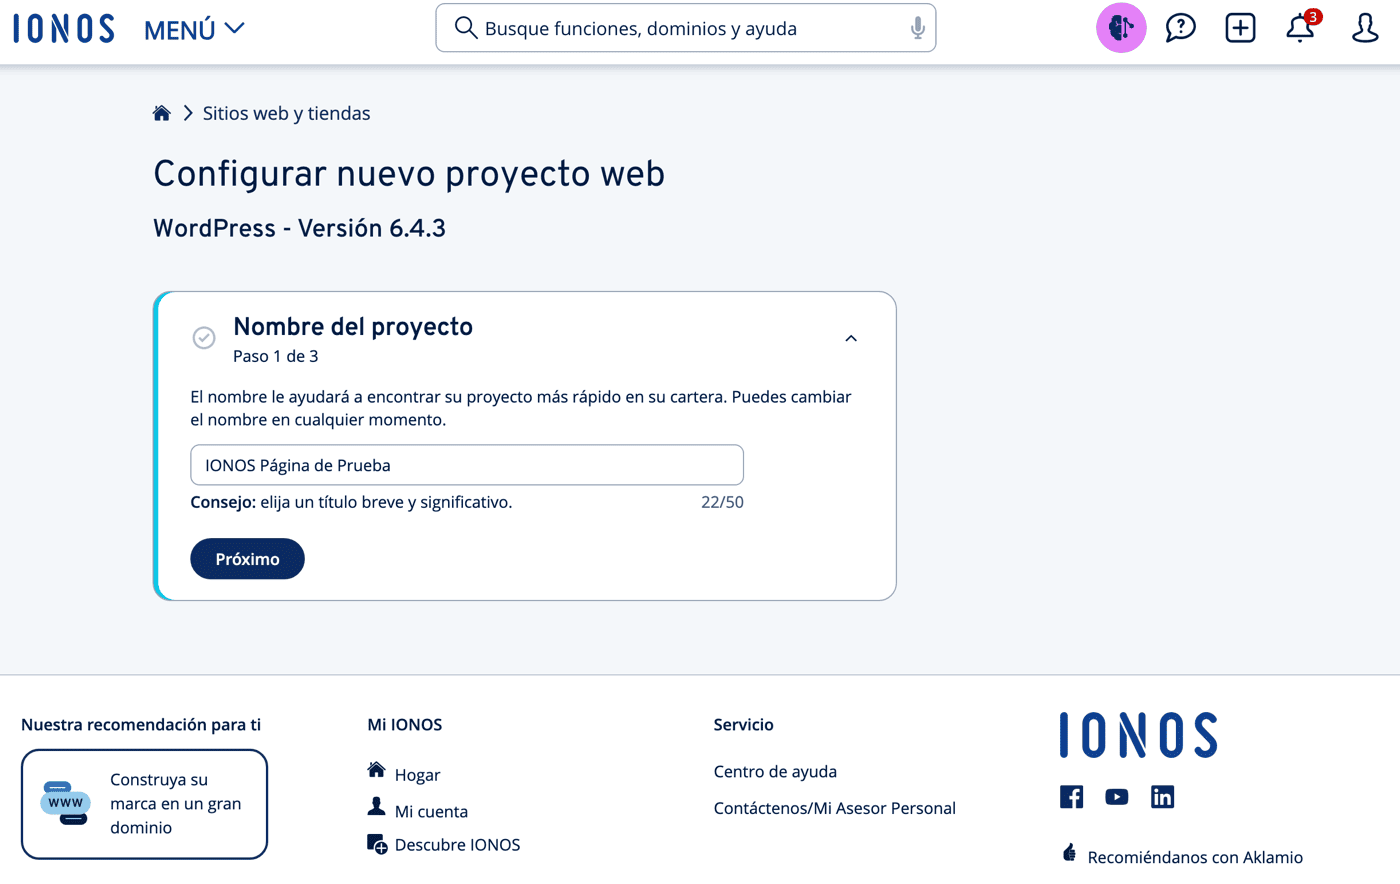
Task: Click the 'Nombre del proyecto' section title
Action: tap(353, 327)
